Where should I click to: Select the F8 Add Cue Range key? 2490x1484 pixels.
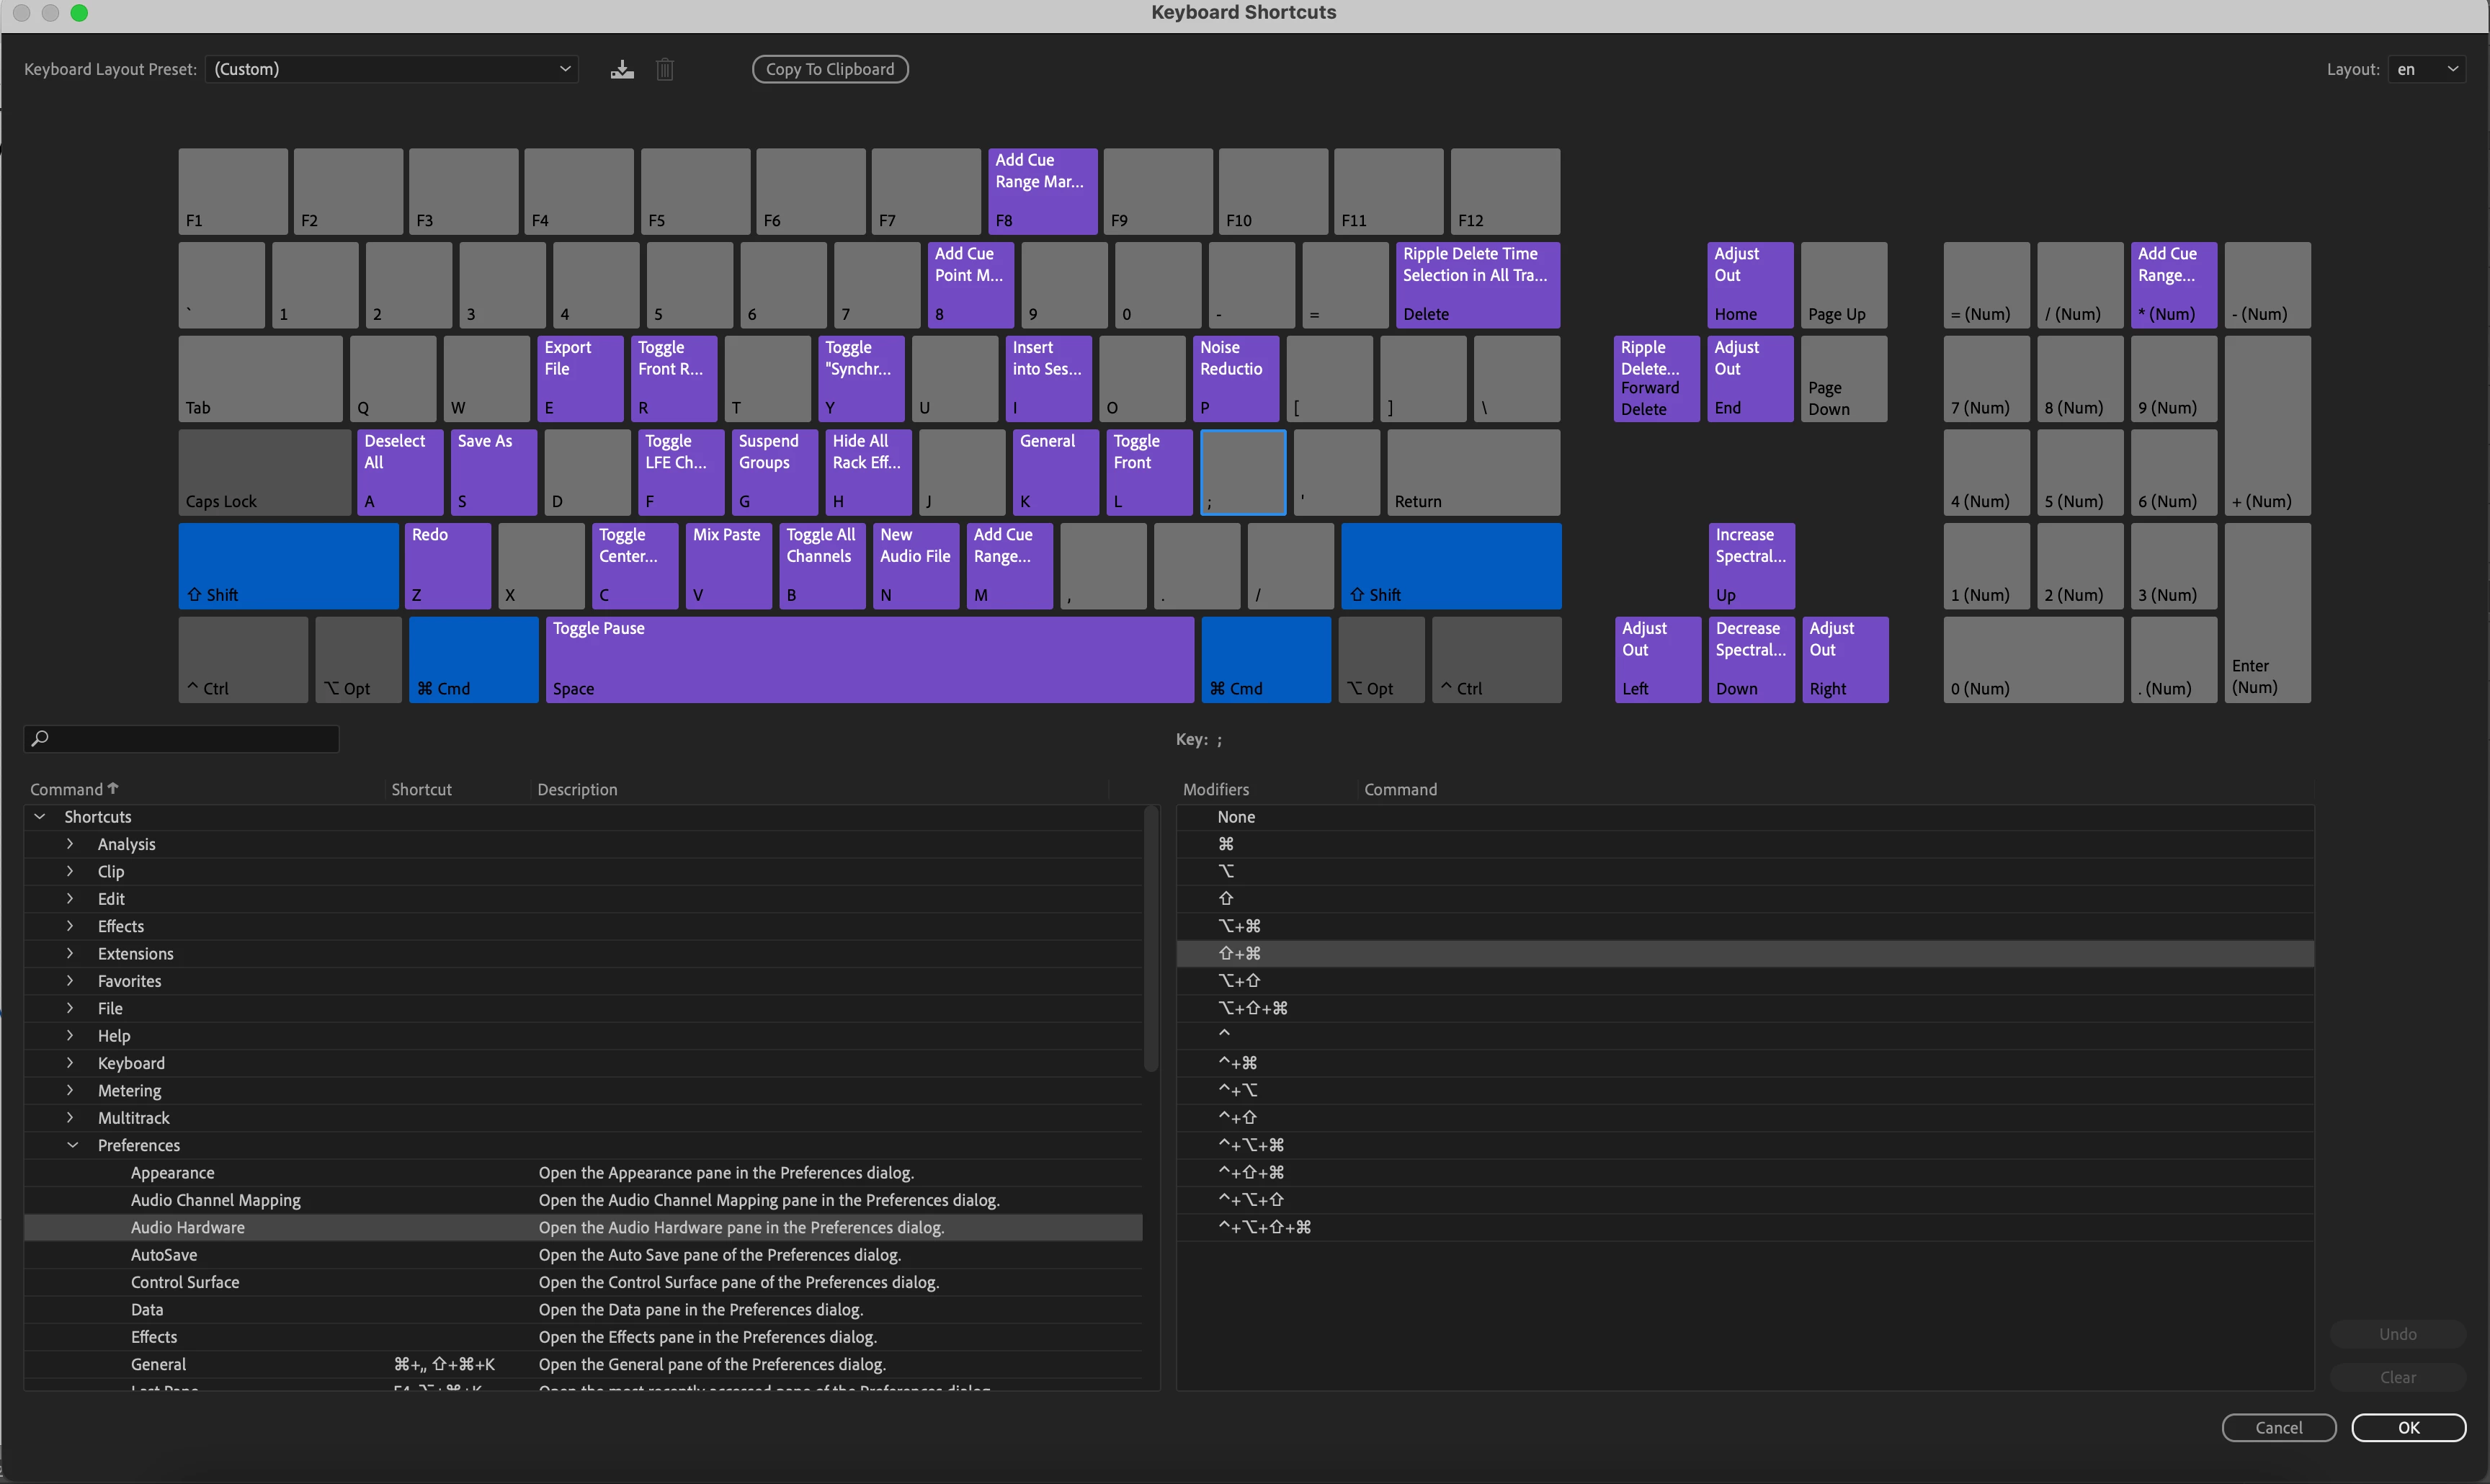(1042, 191)
